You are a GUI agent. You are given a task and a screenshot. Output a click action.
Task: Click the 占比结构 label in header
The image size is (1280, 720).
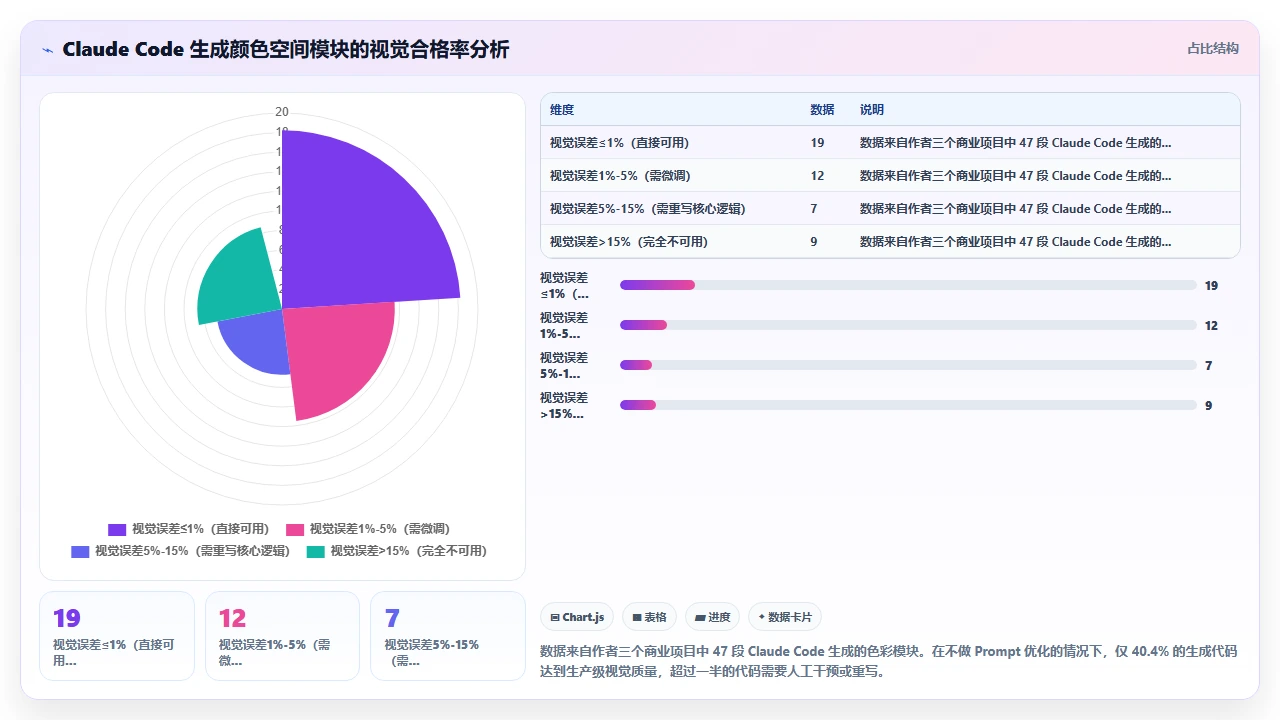click(1212, 48)
